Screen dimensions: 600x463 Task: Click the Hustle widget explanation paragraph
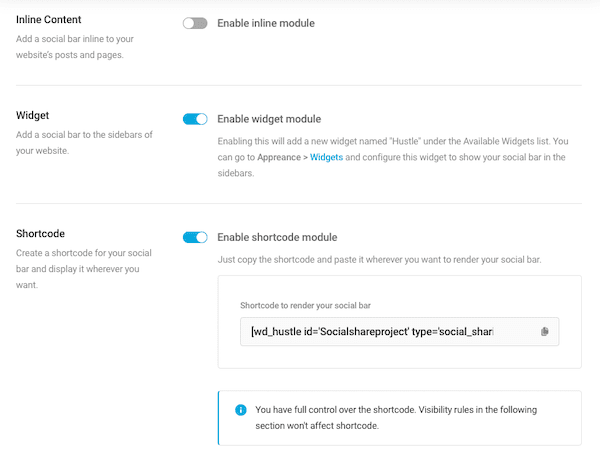click(393, 157)
